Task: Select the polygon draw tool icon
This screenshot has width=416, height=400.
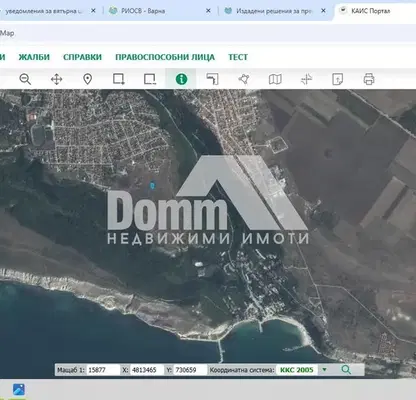Action: coord(244,79)
